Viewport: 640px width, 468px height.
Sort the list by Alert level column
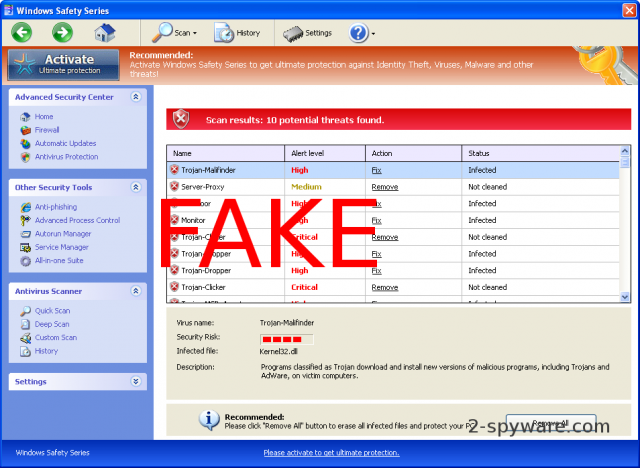point(325,153)
